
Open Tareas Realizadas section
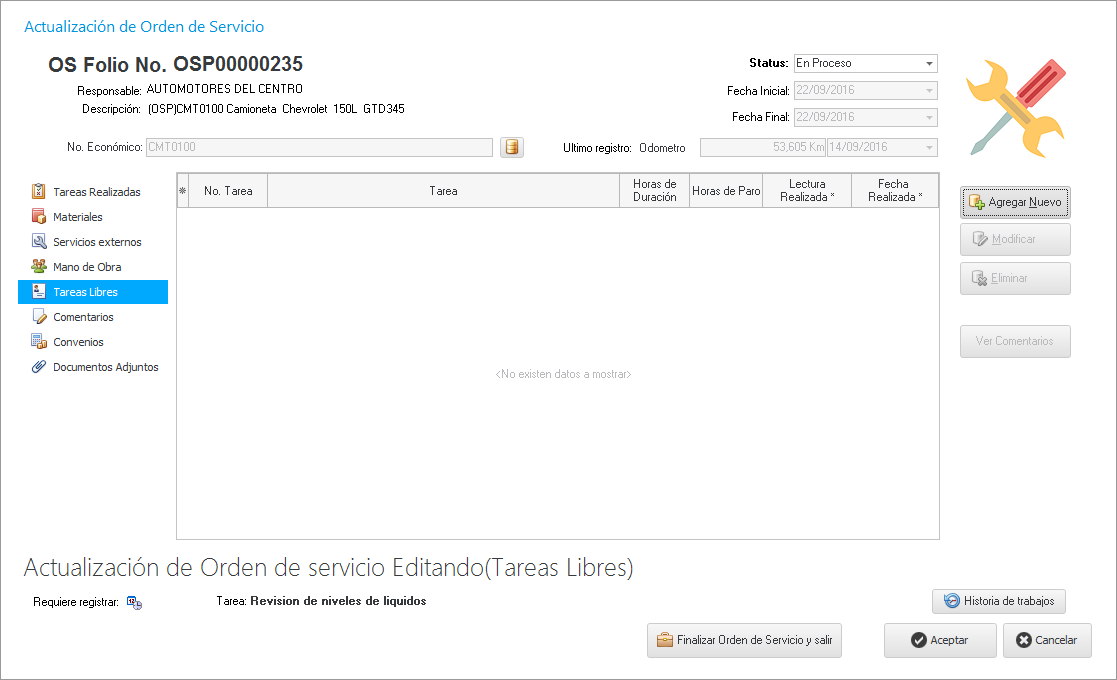pos(96,192)
